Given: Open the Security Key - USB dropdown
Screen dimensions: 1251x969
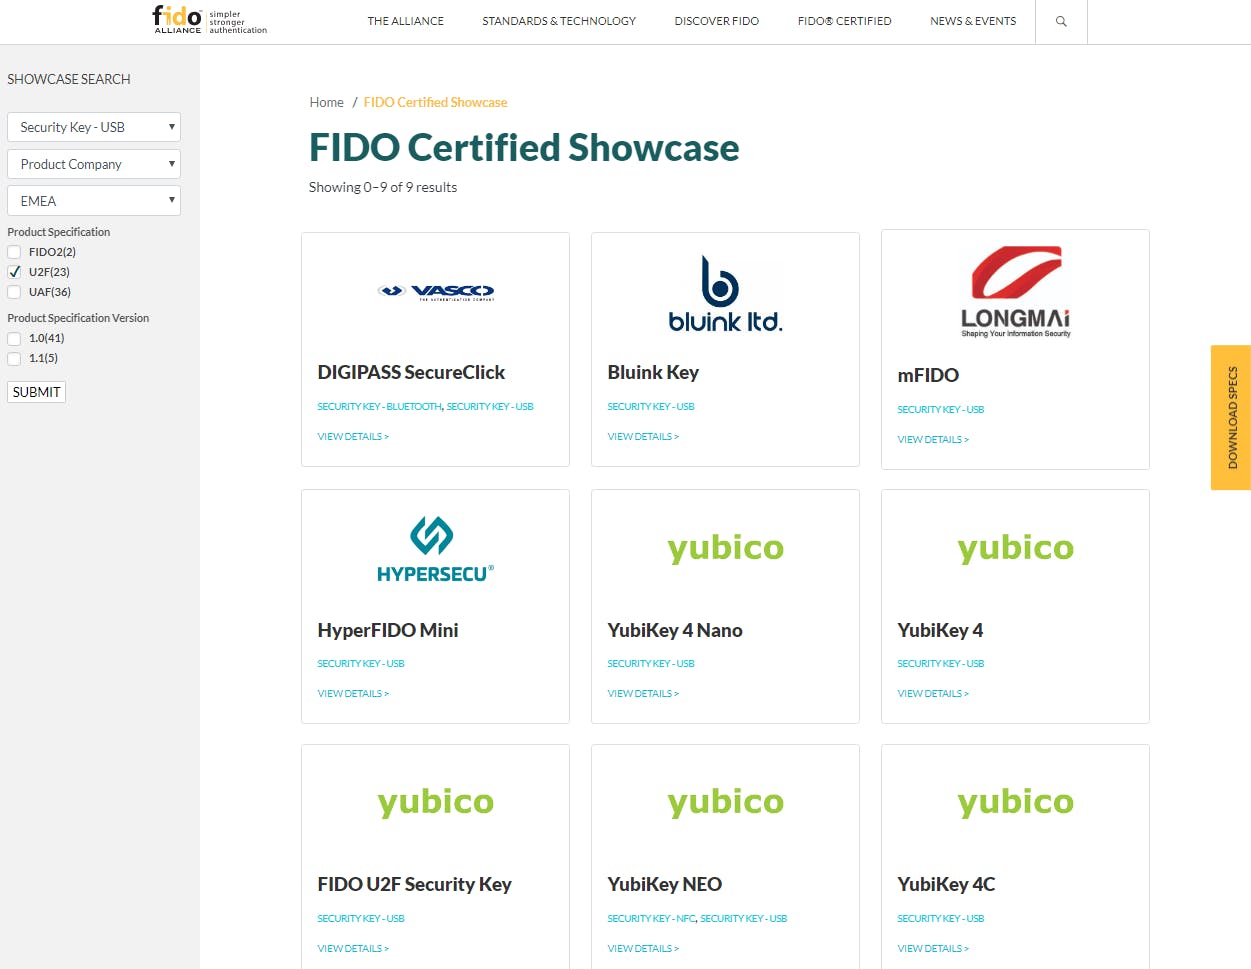Looking at the screenshot, I should [x=94, y=127].
